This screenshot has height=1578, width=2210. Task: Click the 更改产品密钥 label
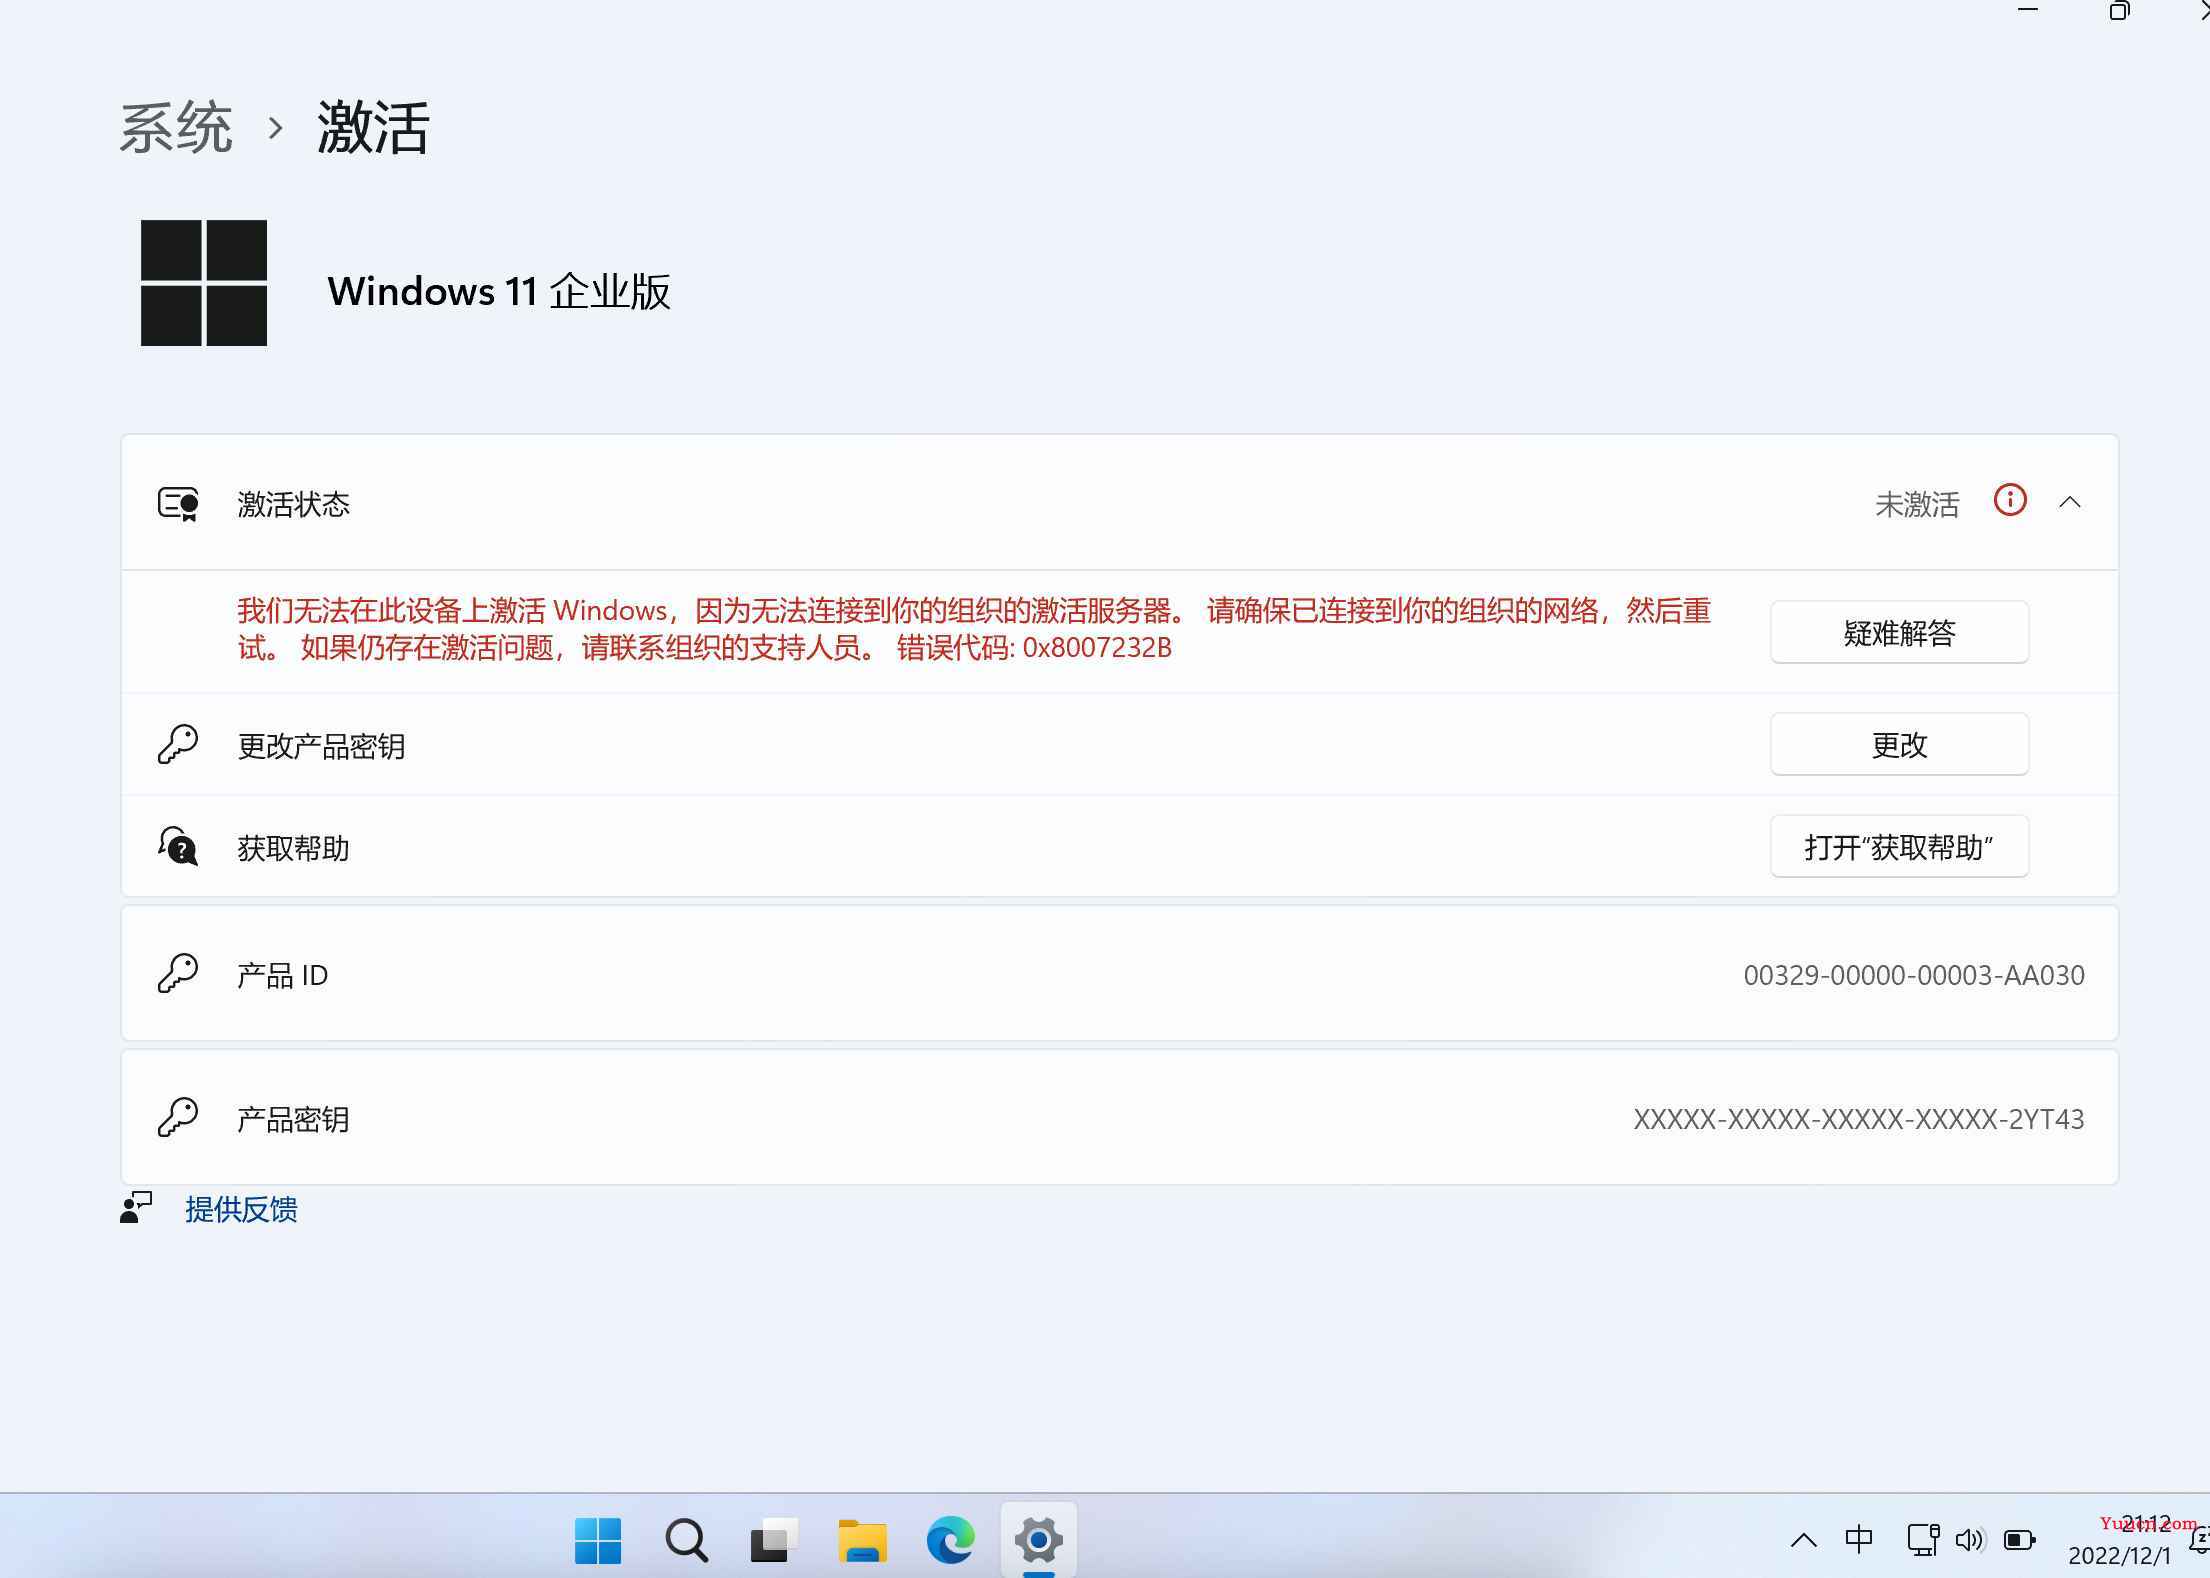point(321,746)
